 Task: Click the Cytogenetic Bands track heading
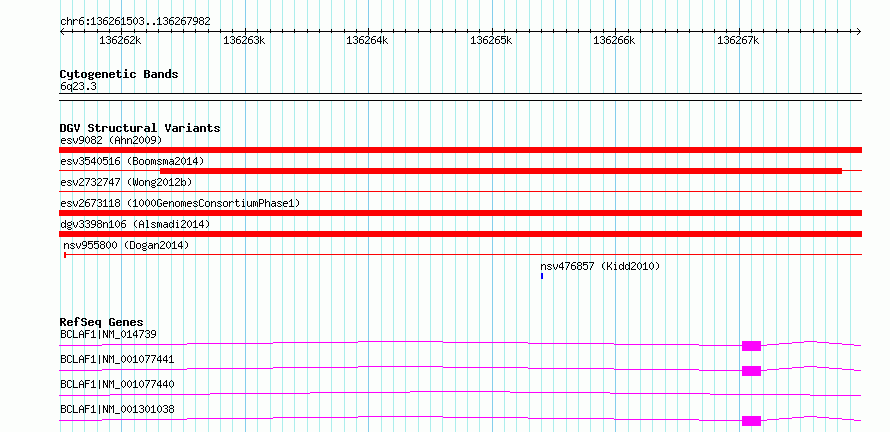click(x=119, y=74)
